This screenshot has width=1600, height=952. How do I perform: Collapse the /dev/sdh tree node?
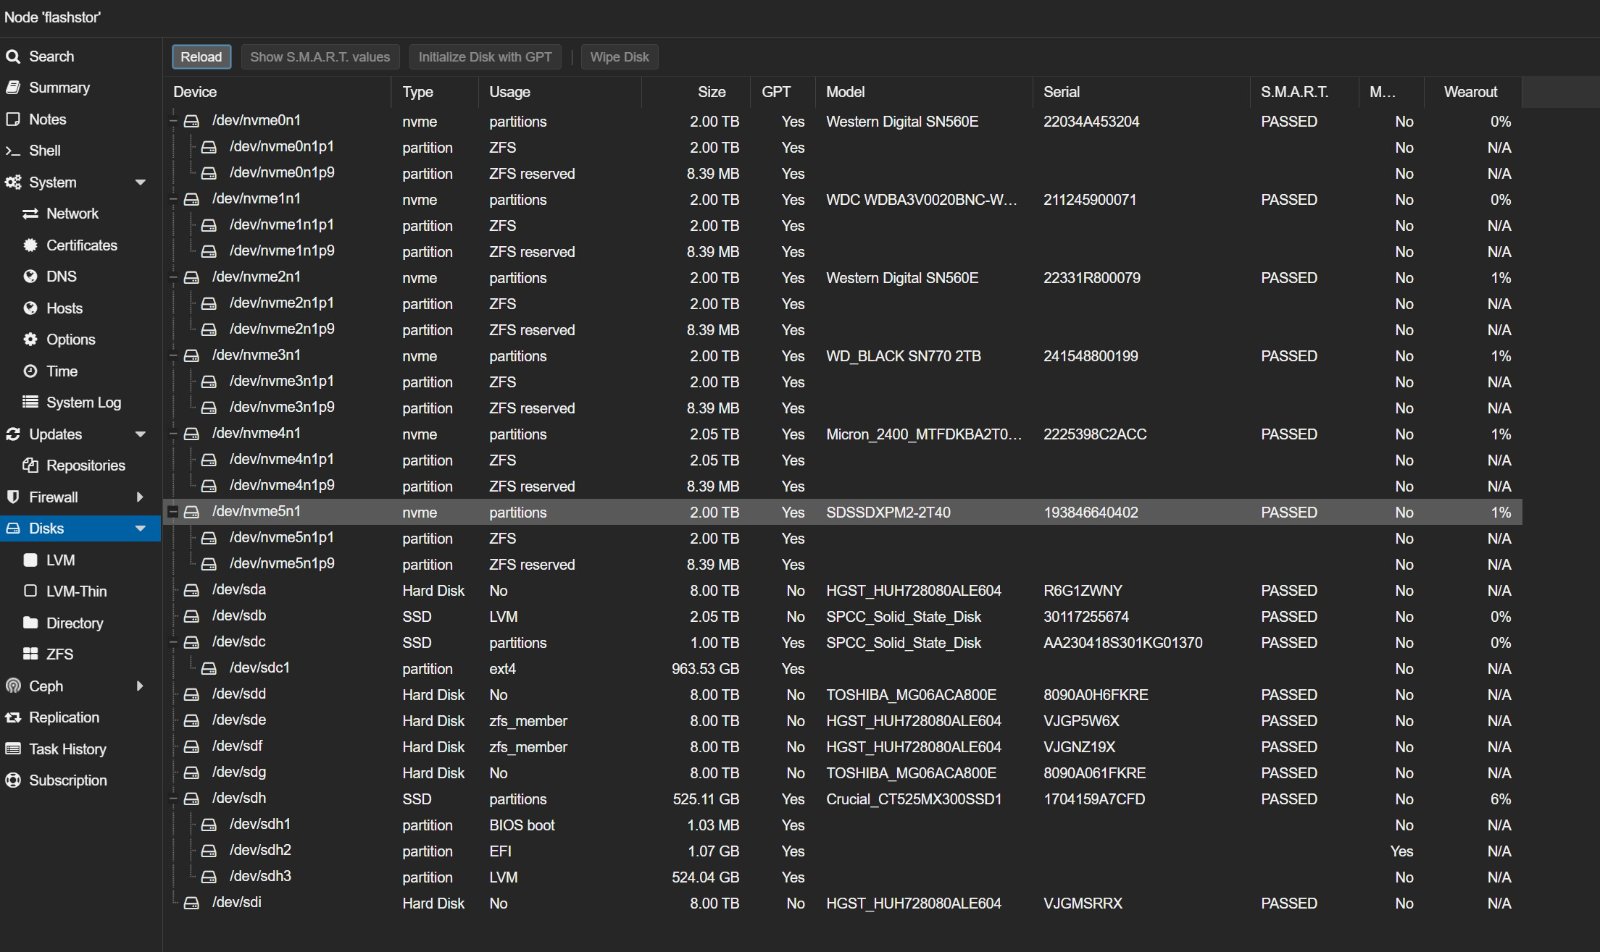click(x=173, y=799)
